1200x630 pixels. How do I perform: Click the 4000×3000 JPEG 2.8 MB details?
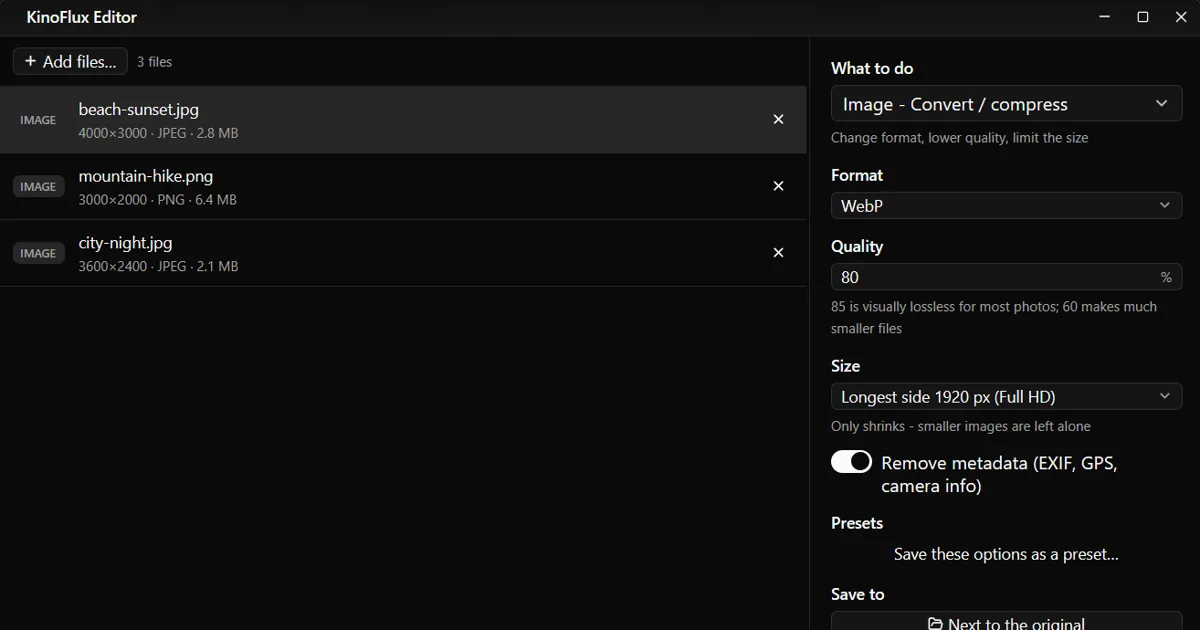pyautogui.click(x=158, y=133)
